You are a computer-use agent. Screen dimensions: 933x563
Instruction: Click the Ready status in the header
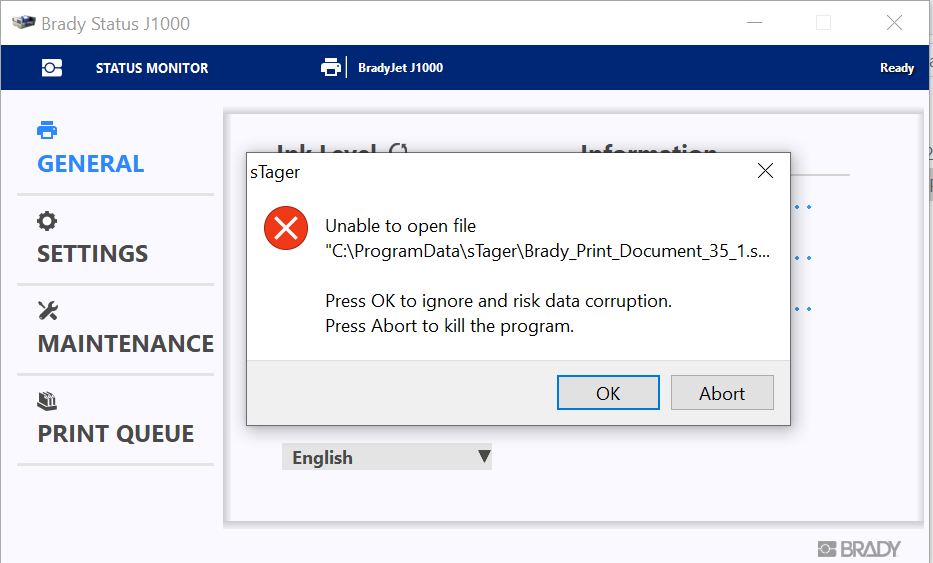click(896, 68)
